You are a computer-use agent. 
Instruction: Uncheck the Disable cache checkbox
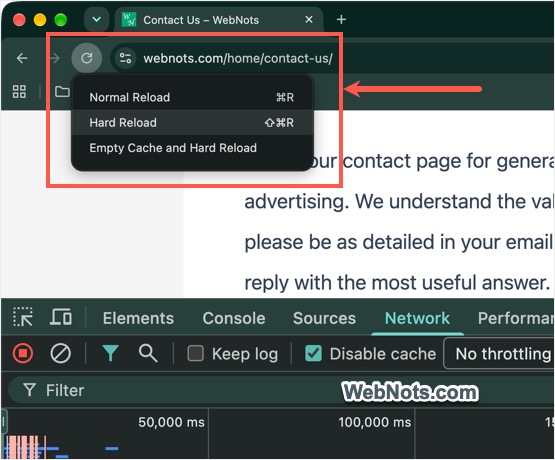click(314, 353)
